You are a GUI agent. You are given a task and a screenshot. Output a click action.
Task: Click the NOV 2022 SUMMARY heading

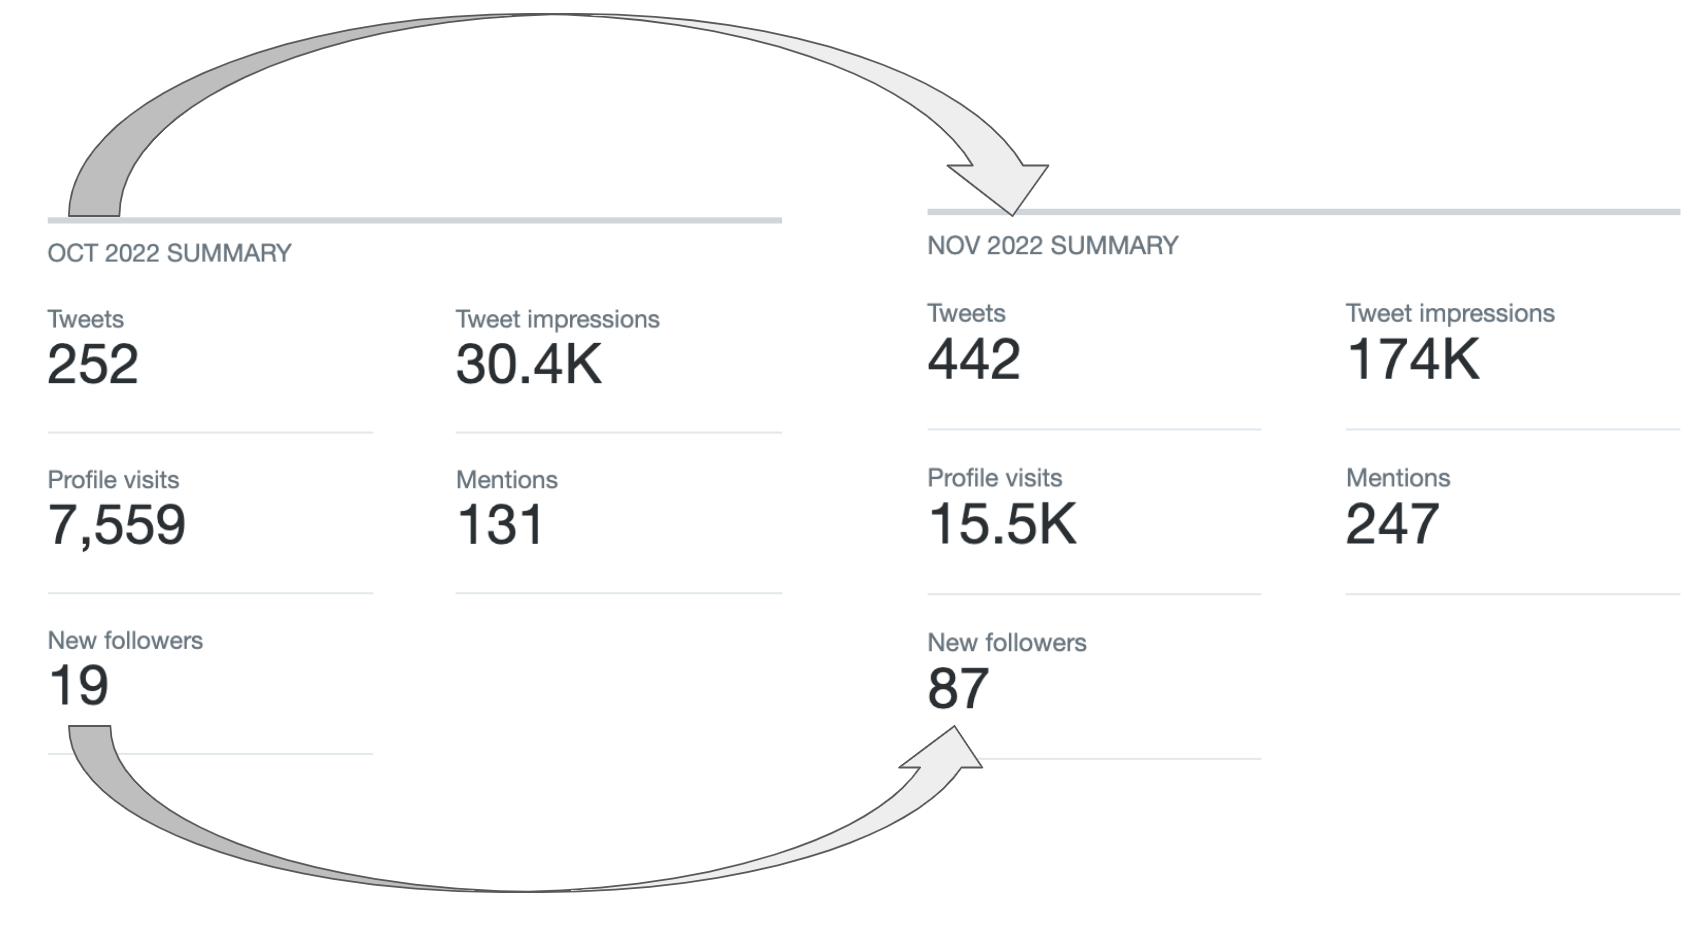click(1052, 246)
